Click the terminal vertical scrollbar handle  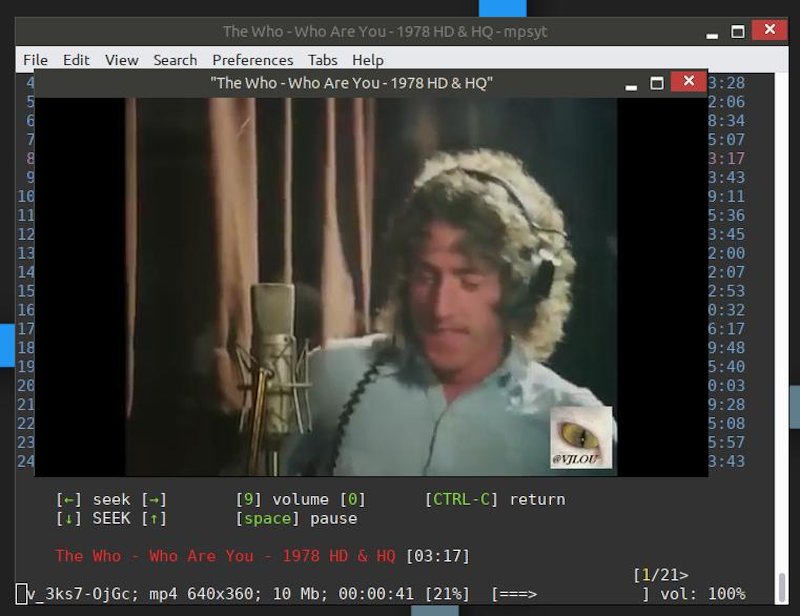(x=782, y=588)
